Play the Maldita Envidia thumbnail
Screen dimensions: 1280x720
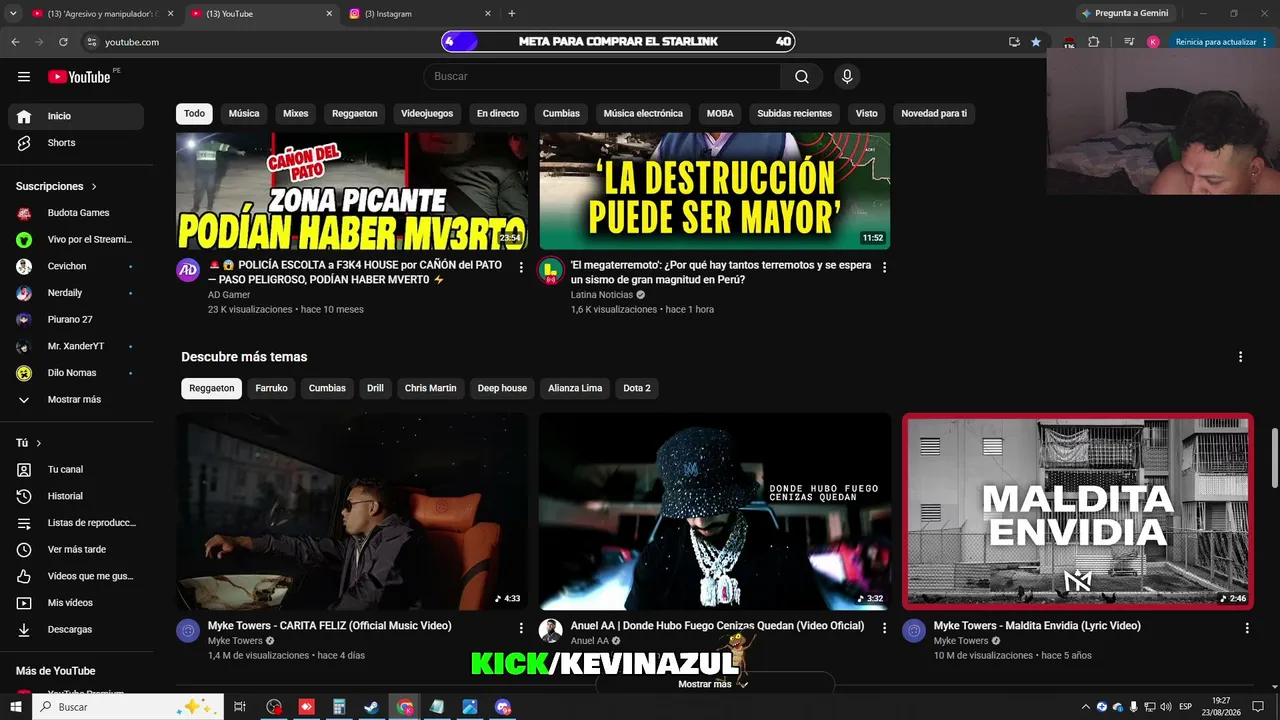point(1078,512)
